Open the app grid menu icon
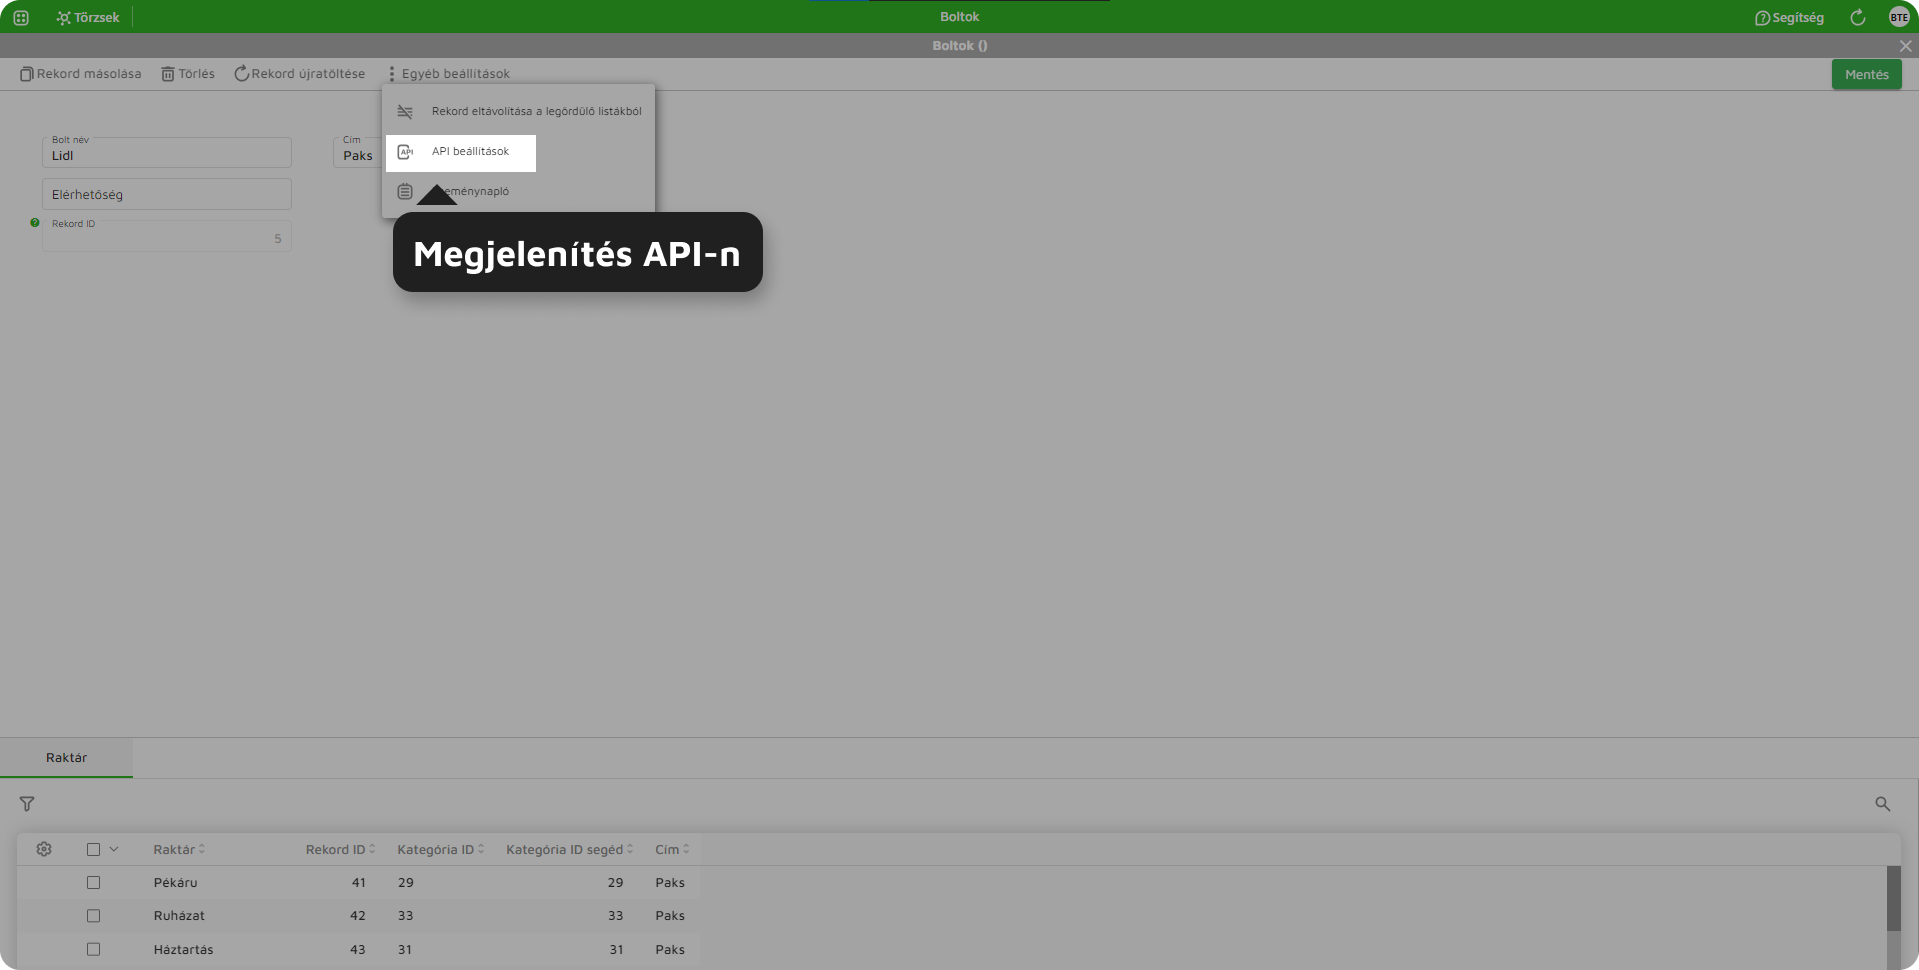This screenshot has width=1919, height=970. [21, 17]
